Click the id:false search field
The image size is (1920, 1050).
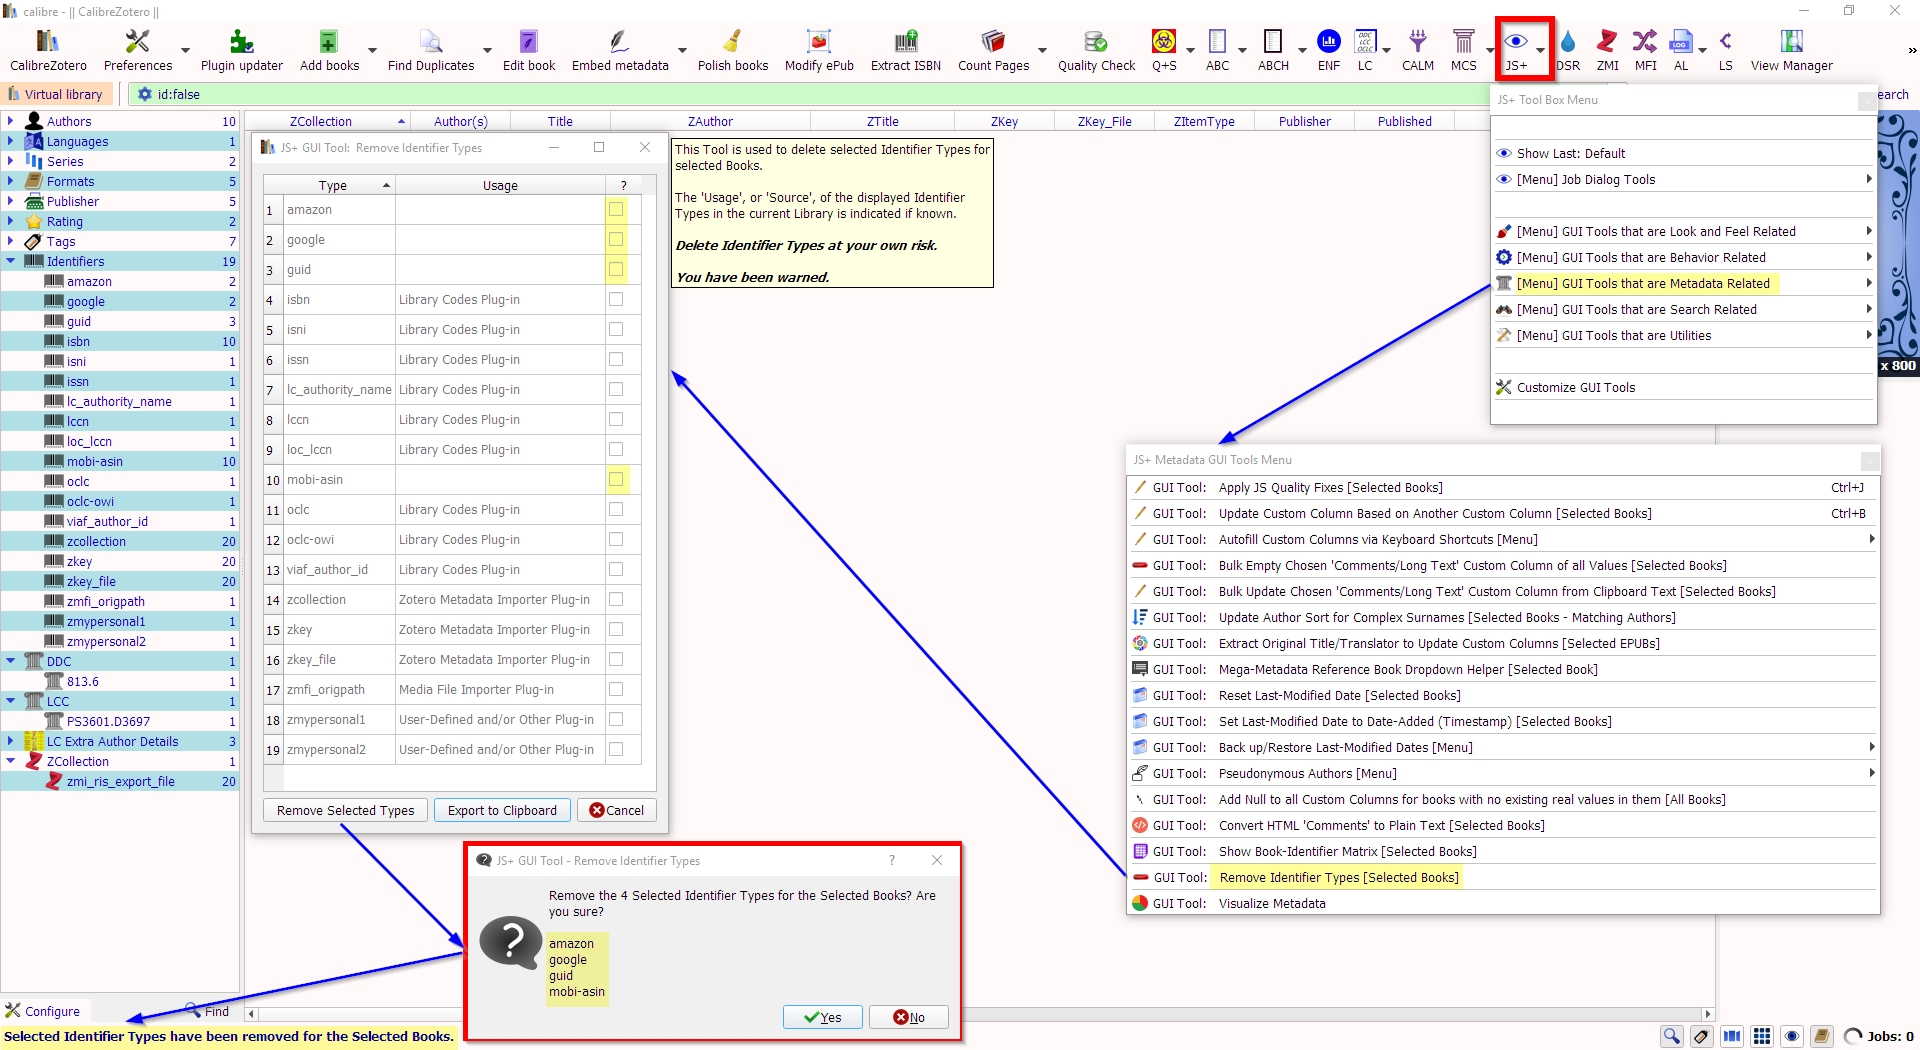coord(810,94)
